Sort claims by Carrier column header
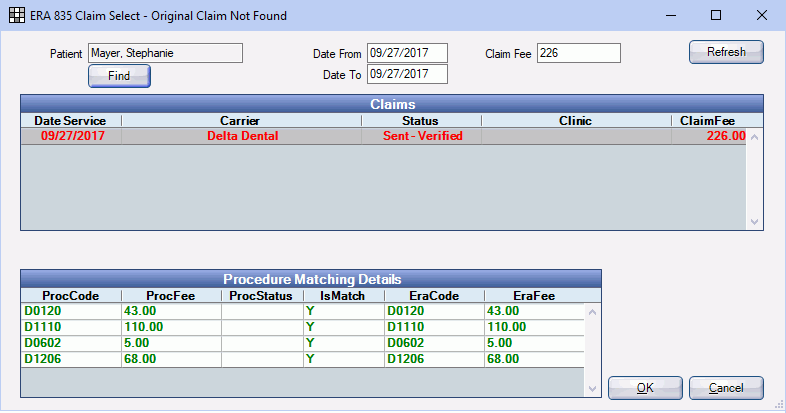 click(241, 121)
